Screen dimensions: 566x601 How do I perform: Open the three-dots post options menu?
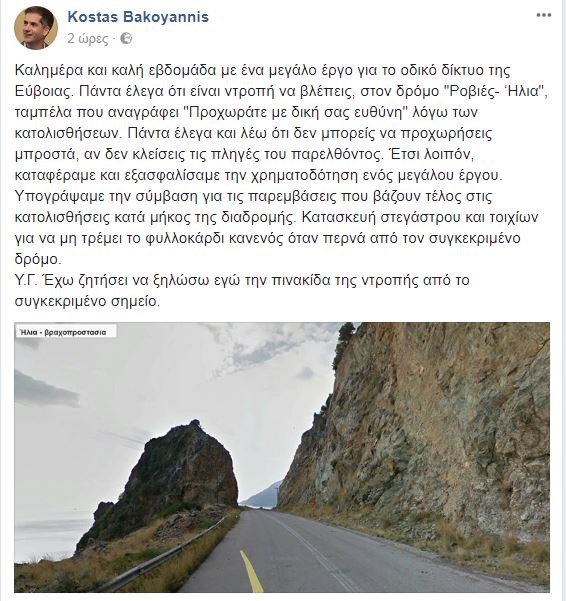[x=543, y=16]
